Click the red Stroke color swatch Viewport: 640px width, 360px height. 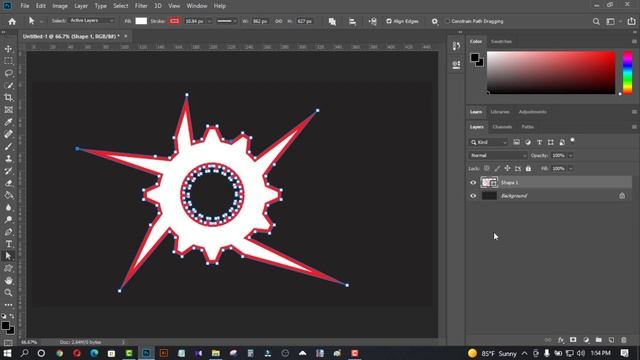(x=174, y=21)
